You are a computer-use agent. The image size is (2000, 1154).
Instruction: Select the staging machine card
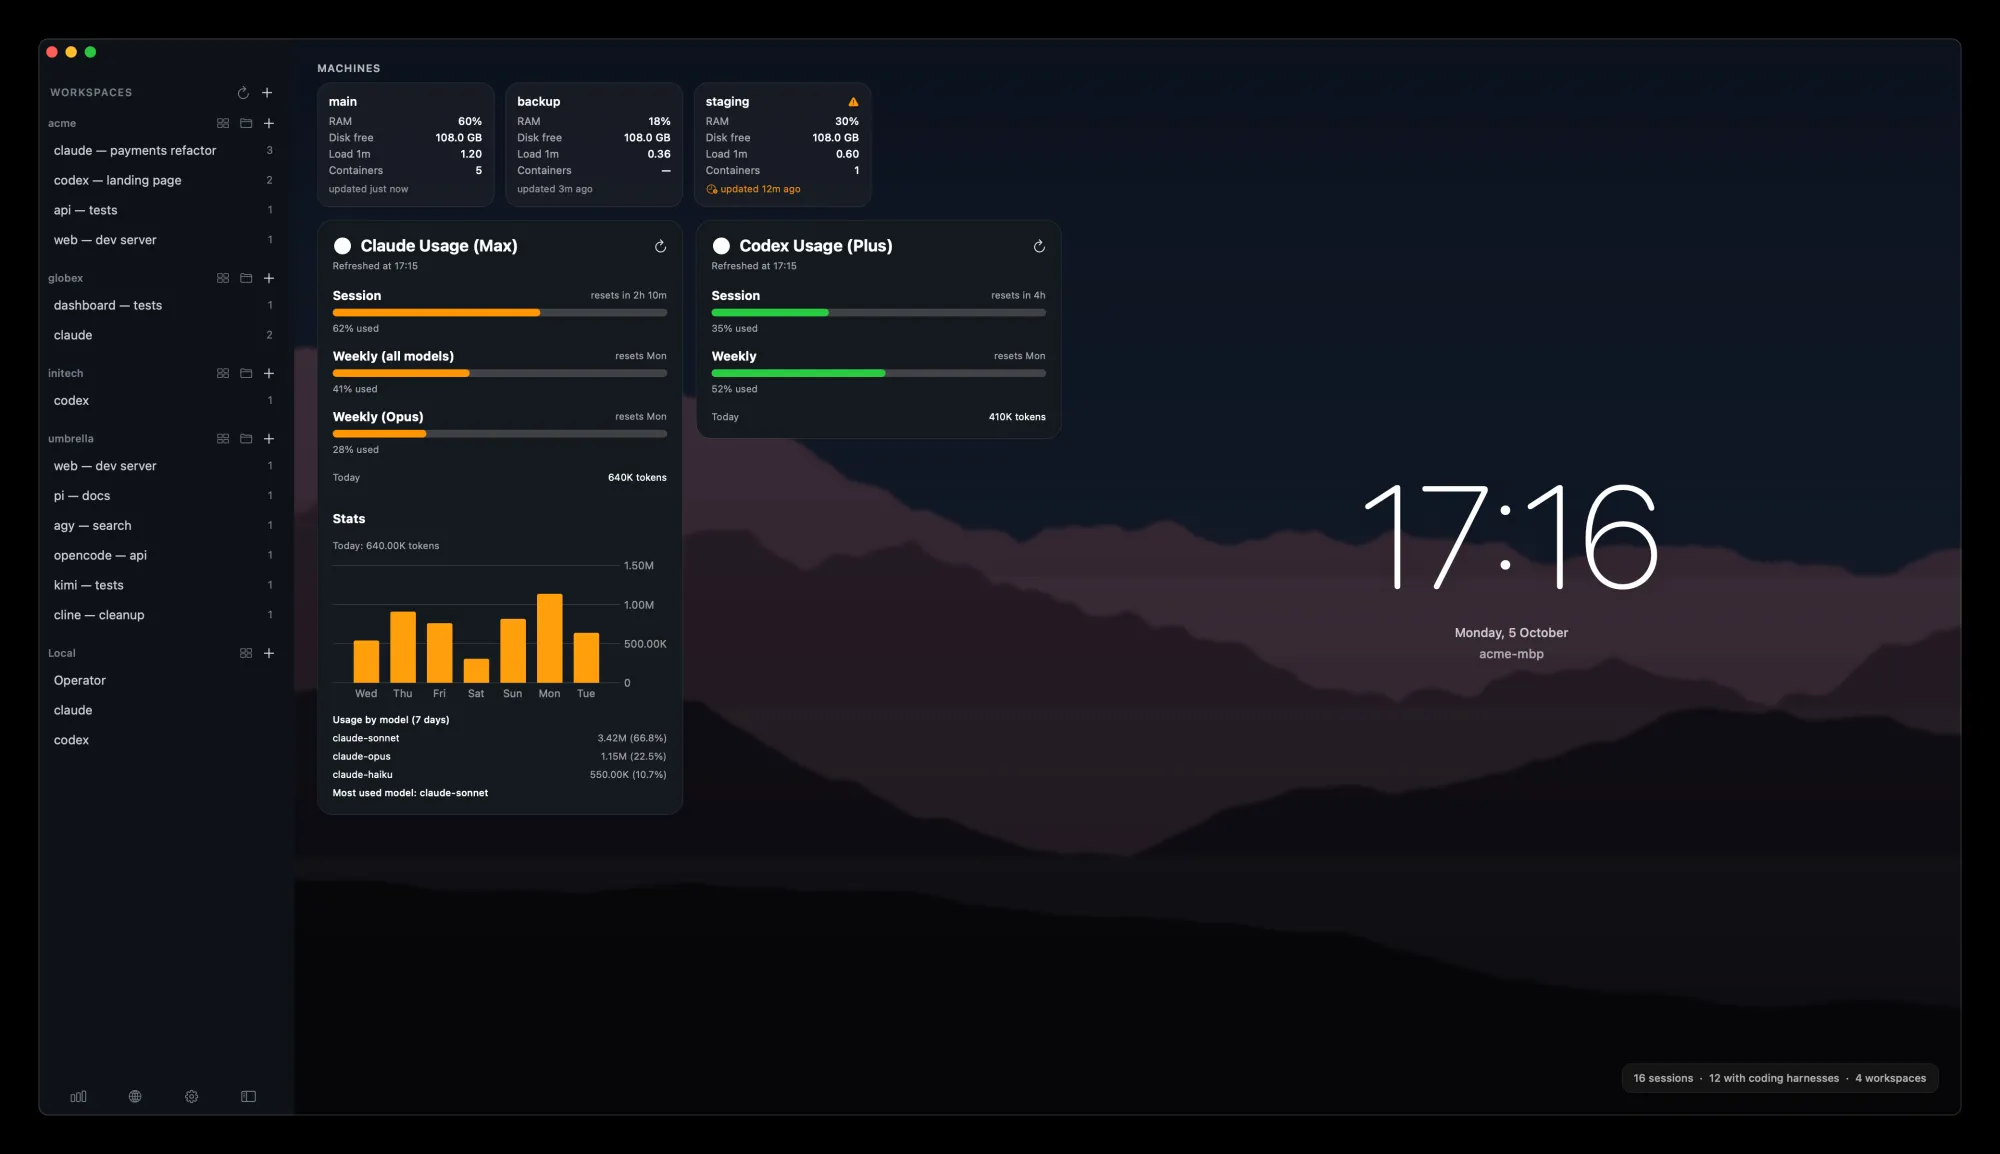coord(782,145)
